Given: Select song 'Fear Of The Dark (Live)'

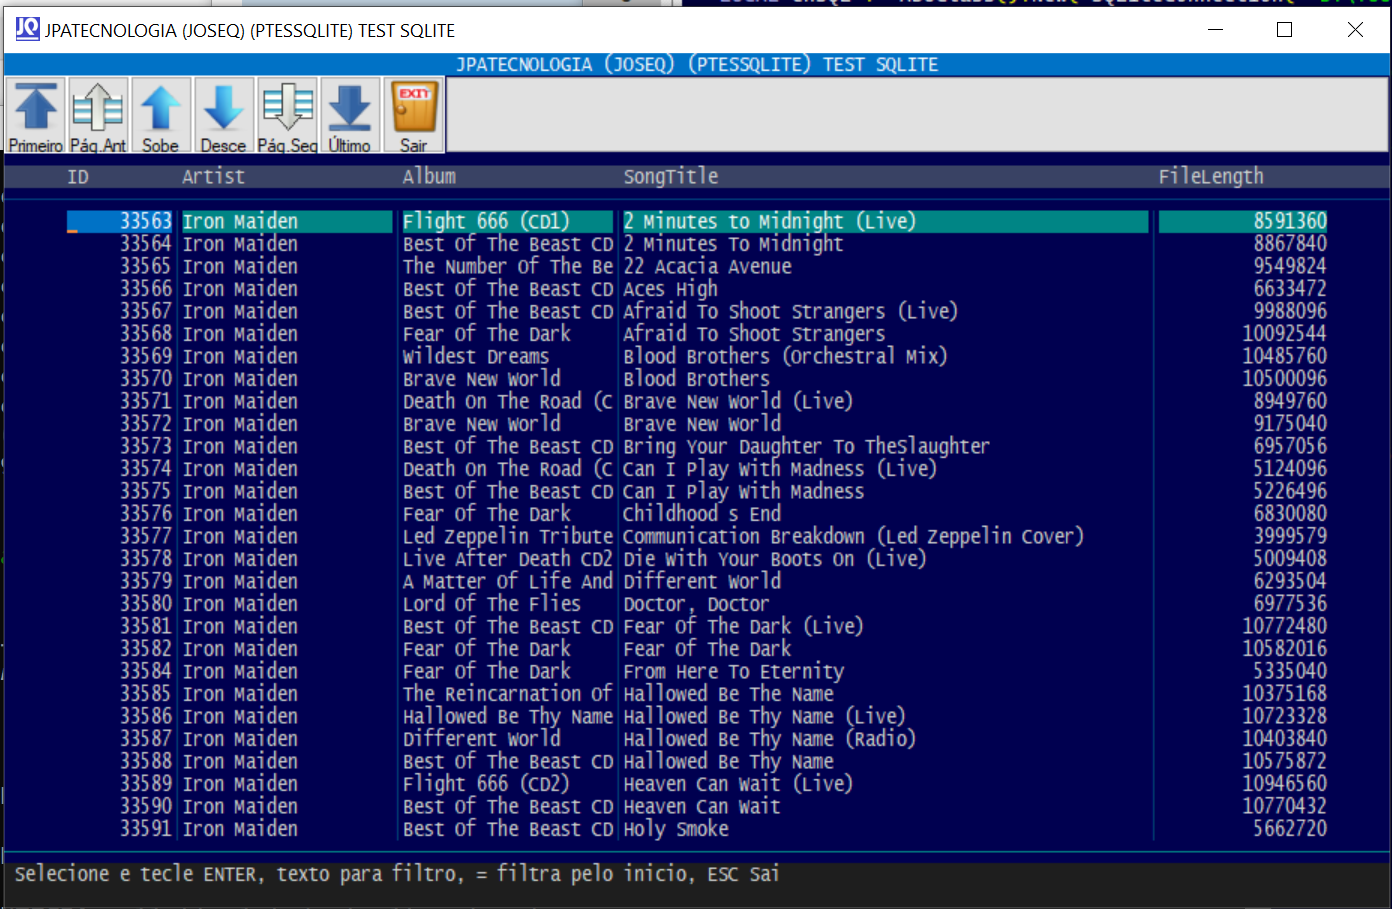Looking at the screenshot, I should pyautogui.click(x=743, y=626).
